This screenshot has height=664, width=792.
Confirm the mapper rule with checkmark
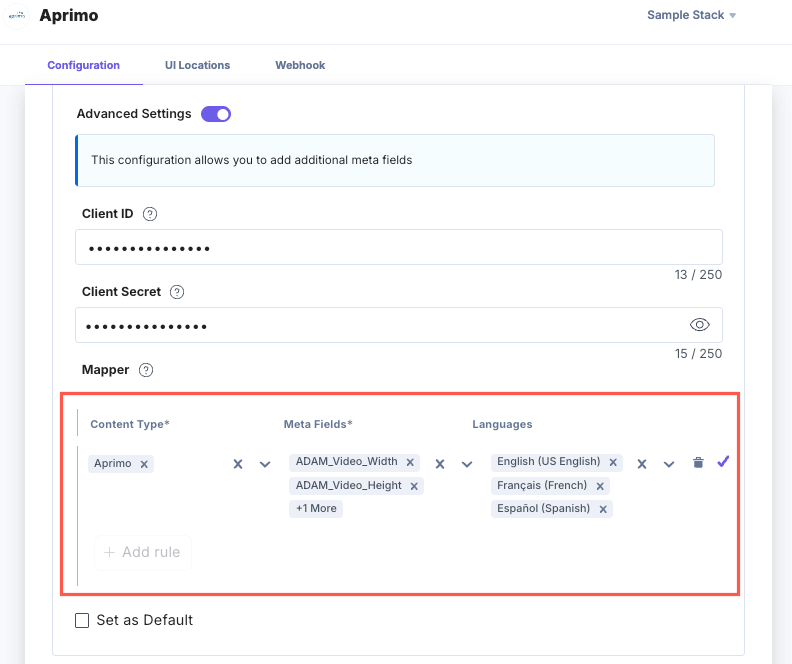tap(723, 462)
